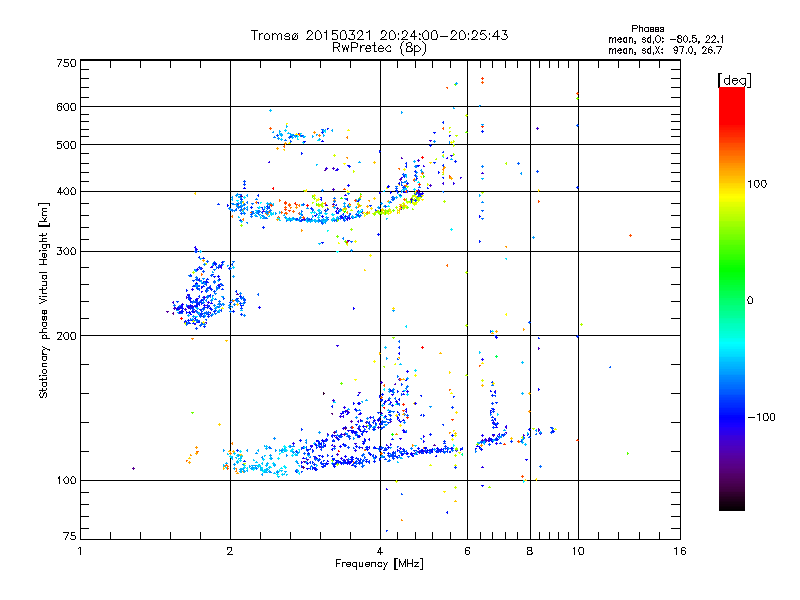The image size is (800, 600).
Task: Click the height axis "100" tick label
Action: coord(66,481)
